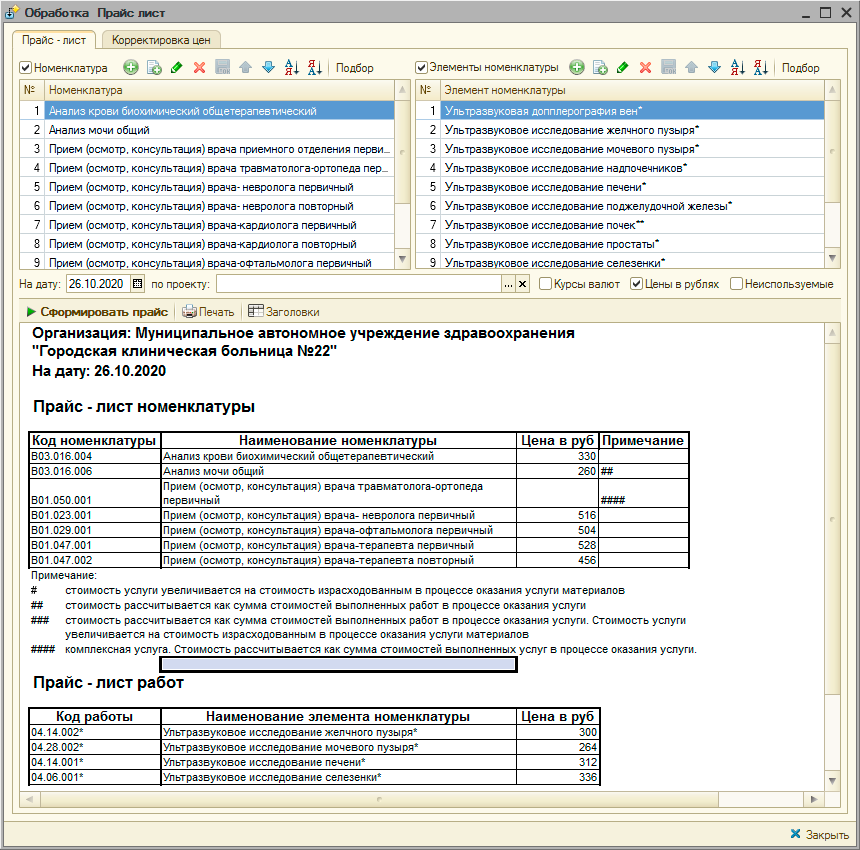Sort Номенклатура list ascending

pyautogui.click(x=292, y=68)
